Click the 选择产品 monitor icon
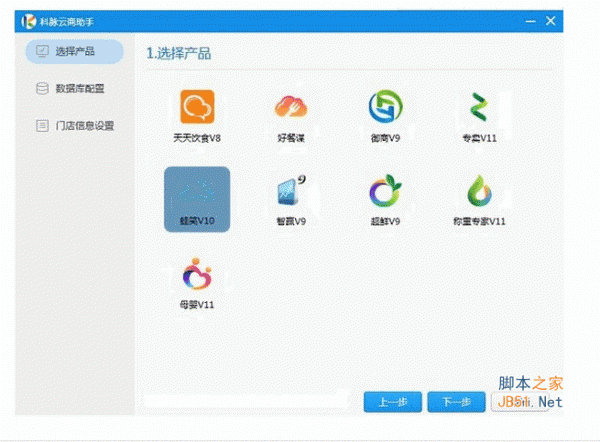 [x=42, y=51]
